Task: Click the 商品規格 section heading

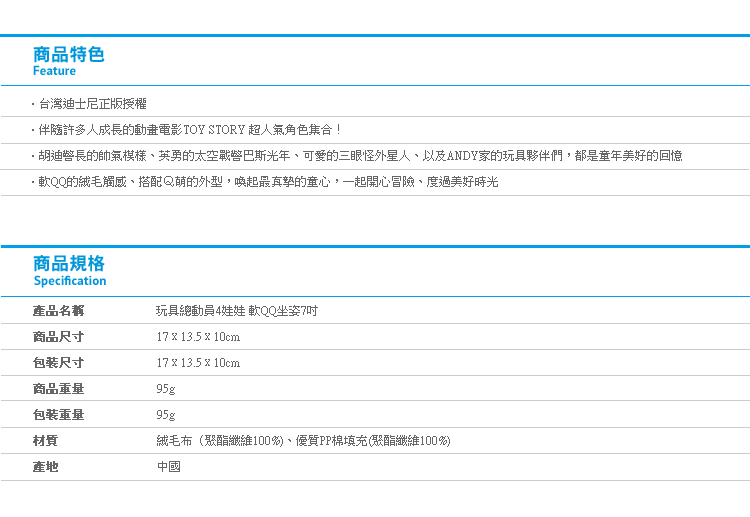Action: click(x=68, y=264)
